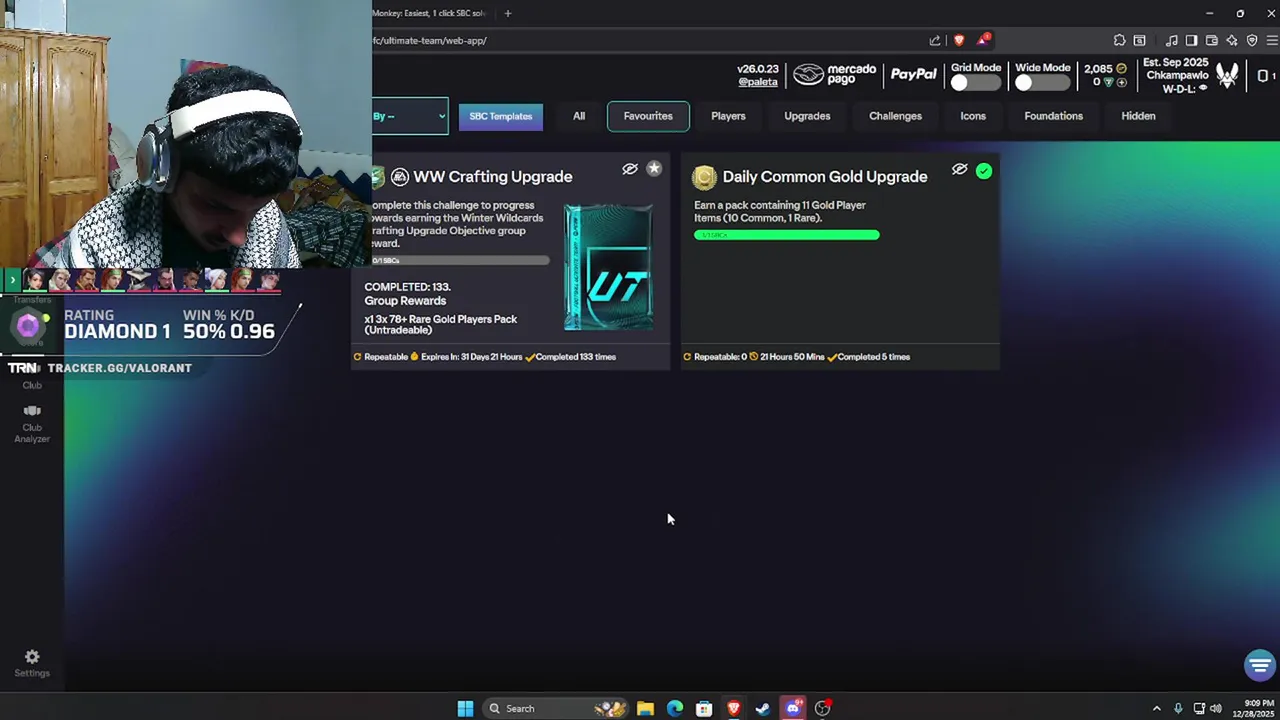Open File Explorer from the taskbar

tap(645, 708)
